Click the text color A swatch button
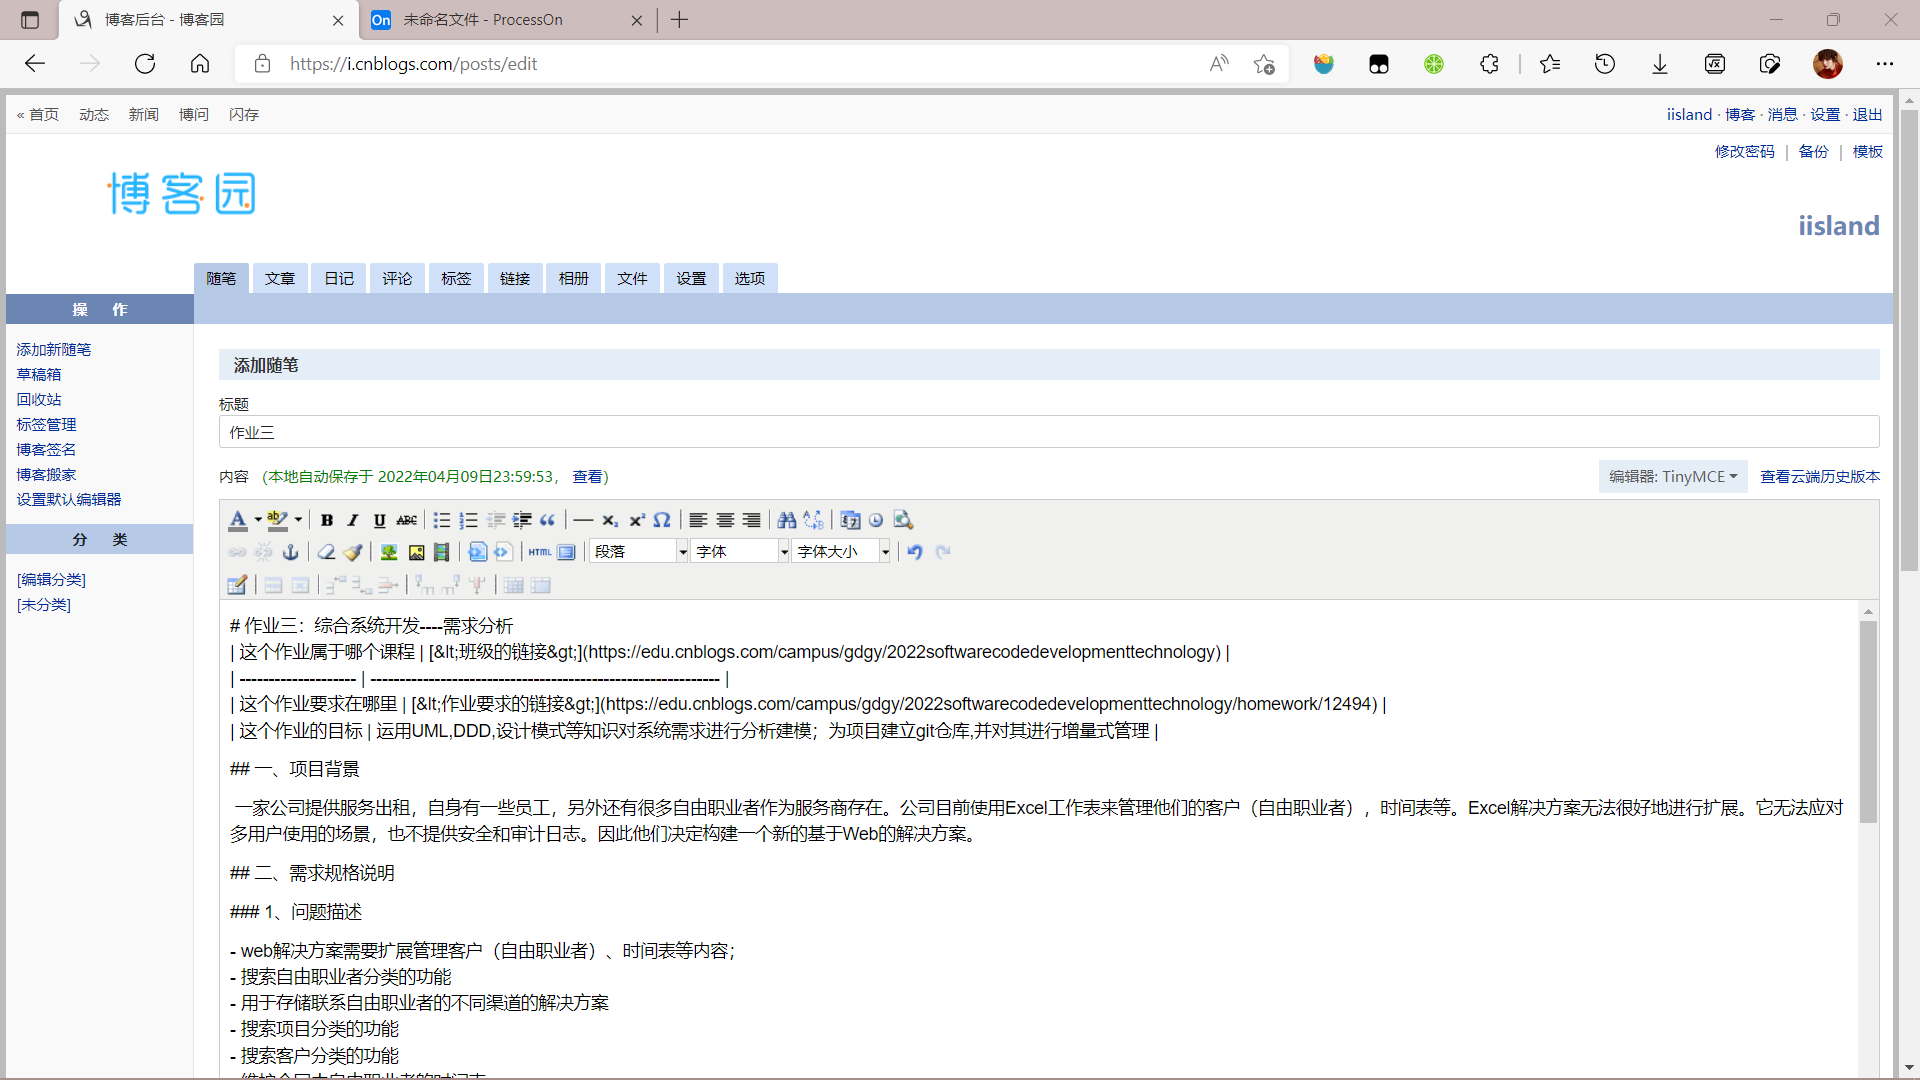 (237, 520)
